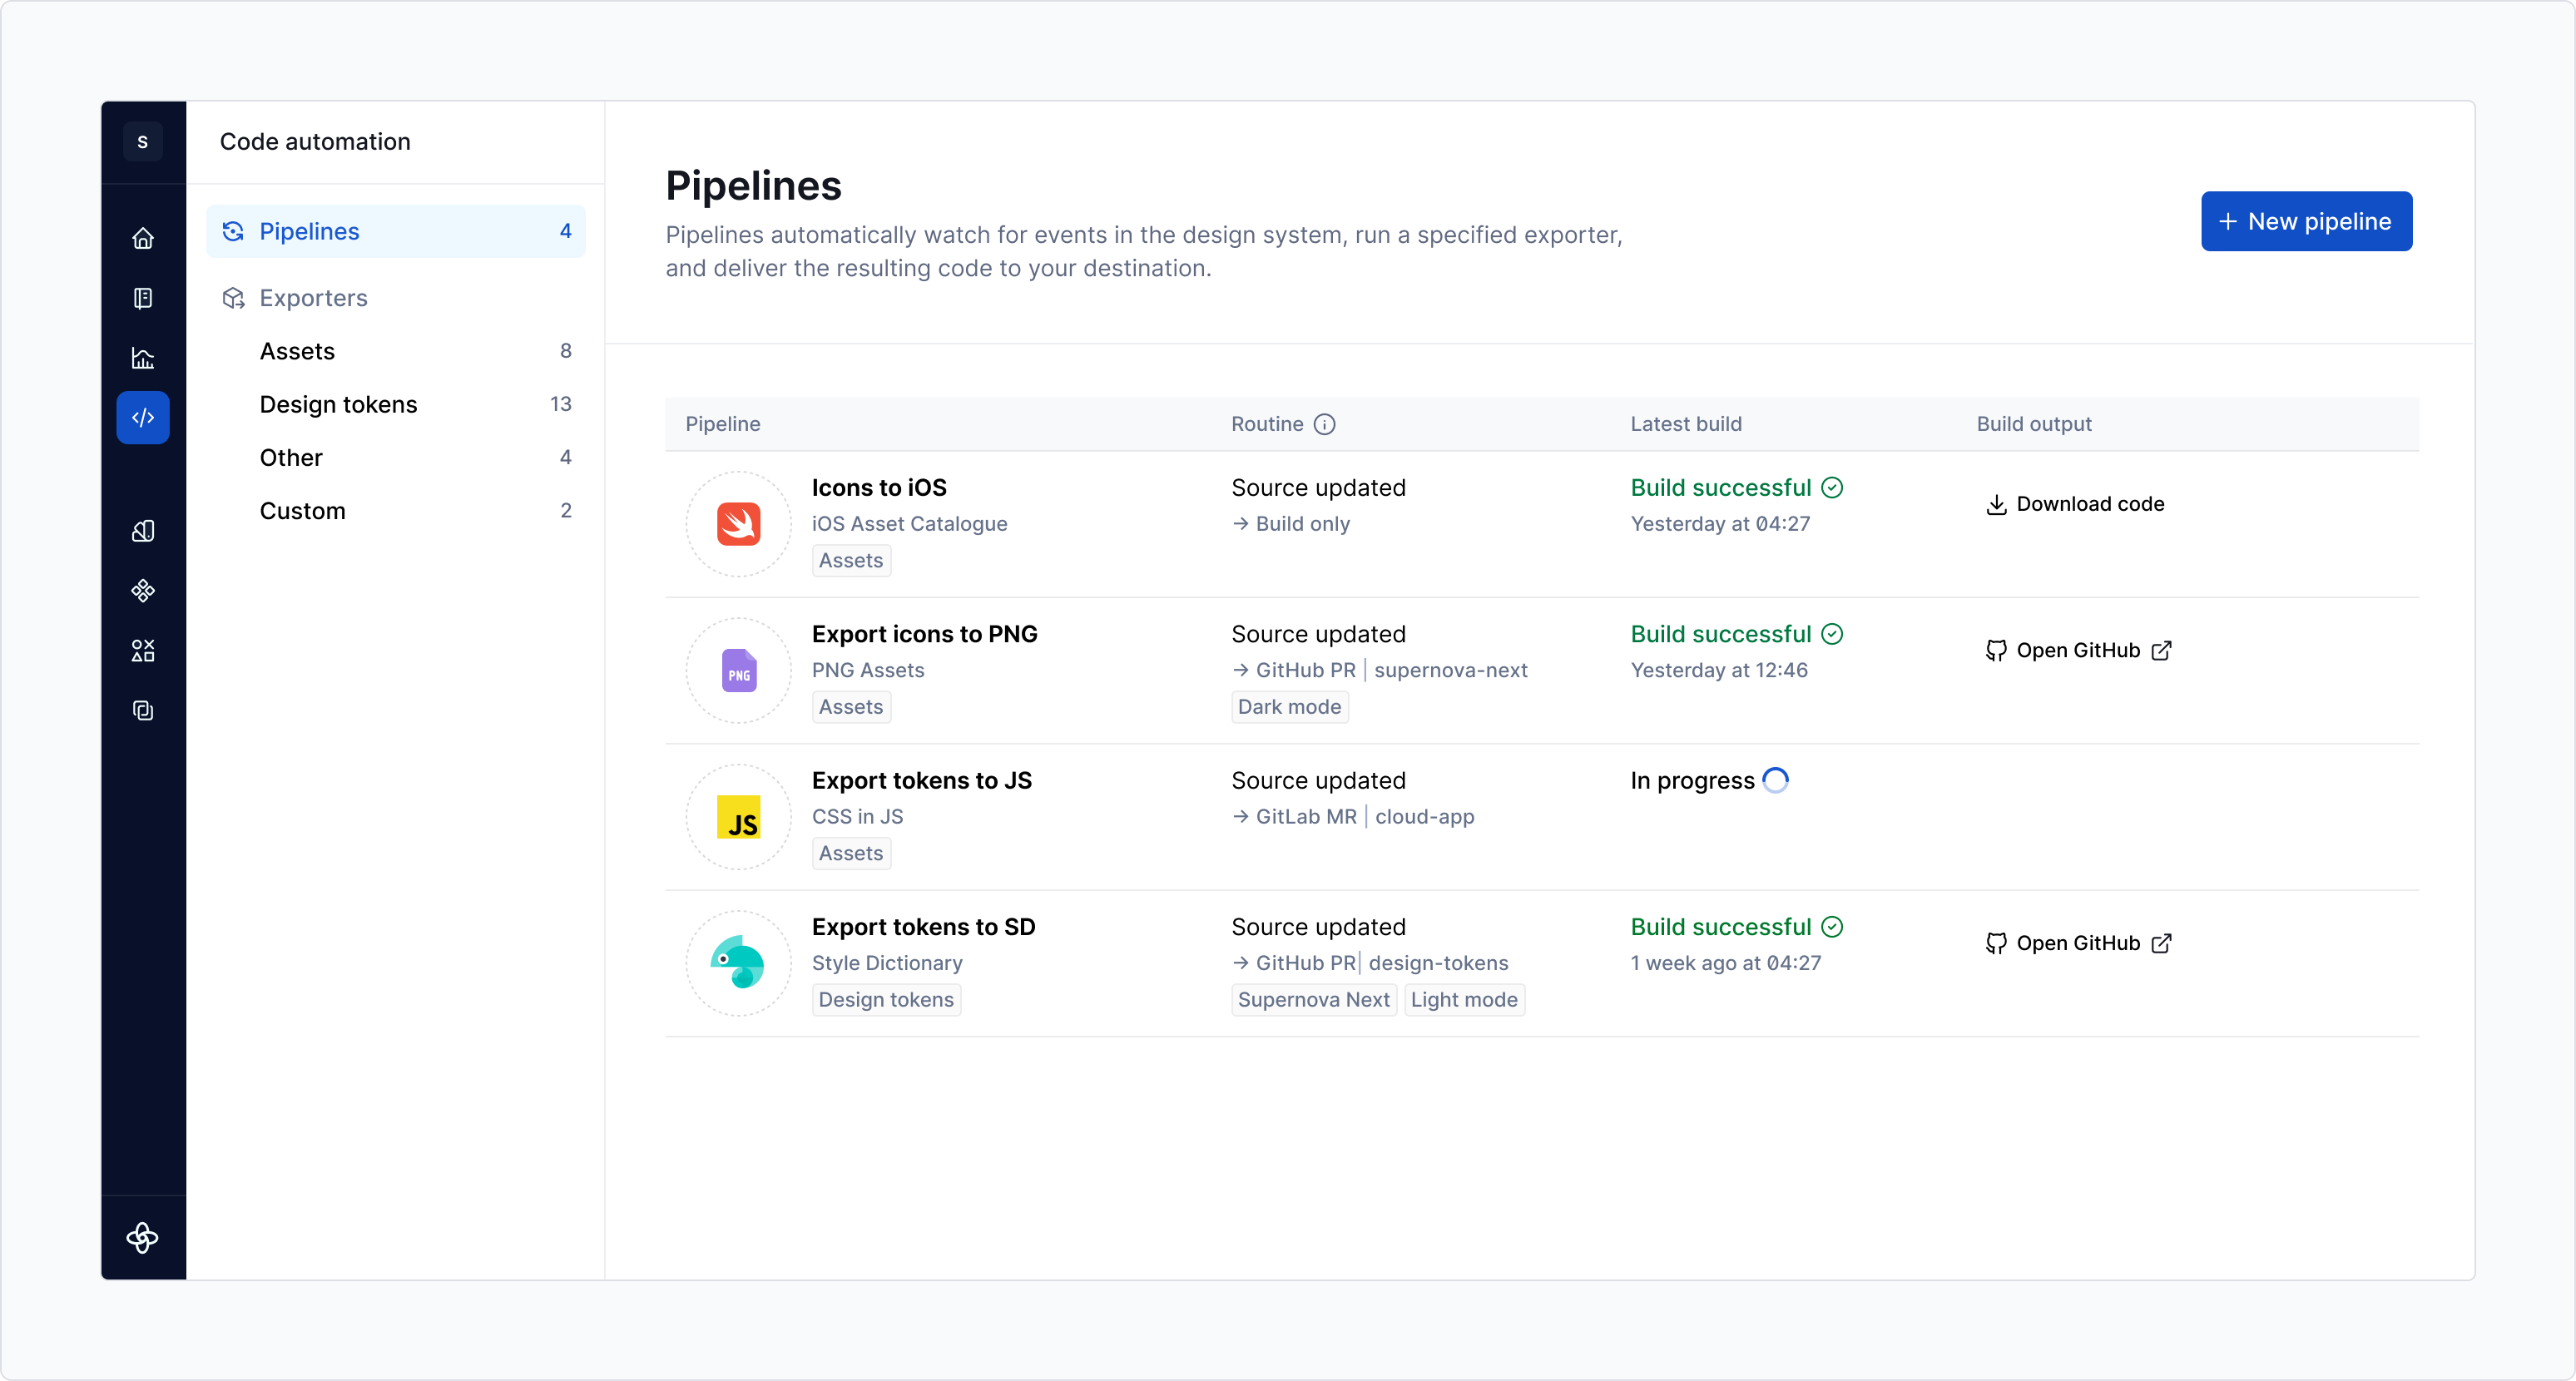This screenshot has height=1381, width=2576.
Task: Open the components diamond icon in the sidebar
Action: click(143, 590)
